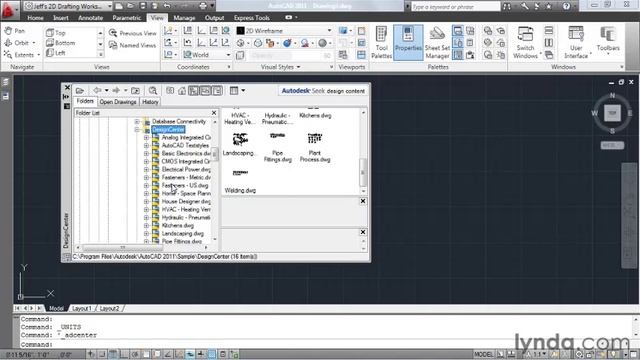
Task: Click the Previous View icon
Action: pyautogui.click(x=113, y=33)
